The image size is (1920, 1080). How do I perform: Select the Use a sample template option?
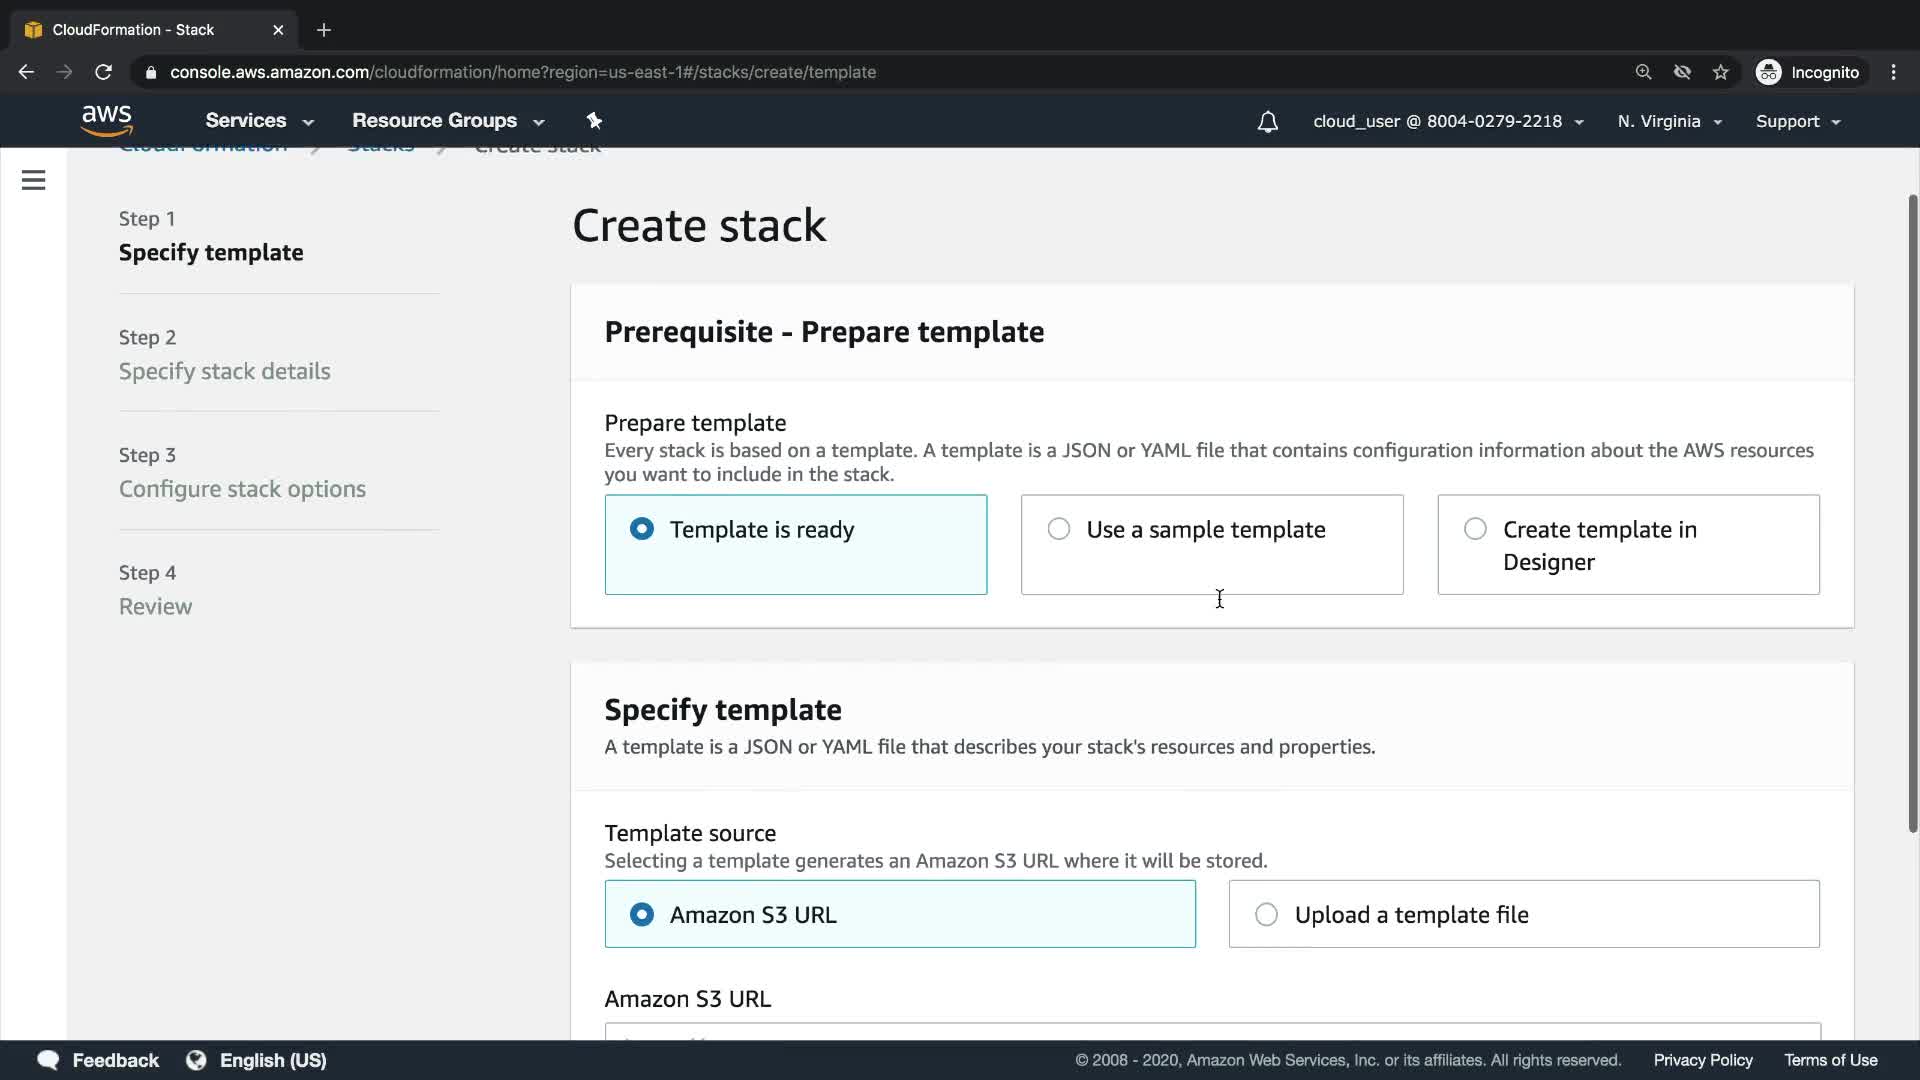[1059, 529]
